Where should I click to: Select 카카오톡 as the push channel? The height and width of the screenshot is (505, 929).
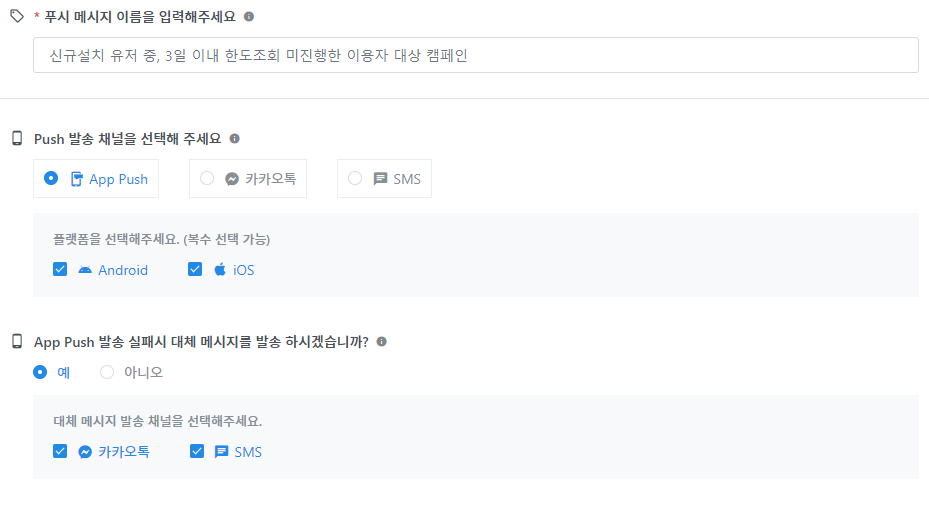click(x=207, y=178)
